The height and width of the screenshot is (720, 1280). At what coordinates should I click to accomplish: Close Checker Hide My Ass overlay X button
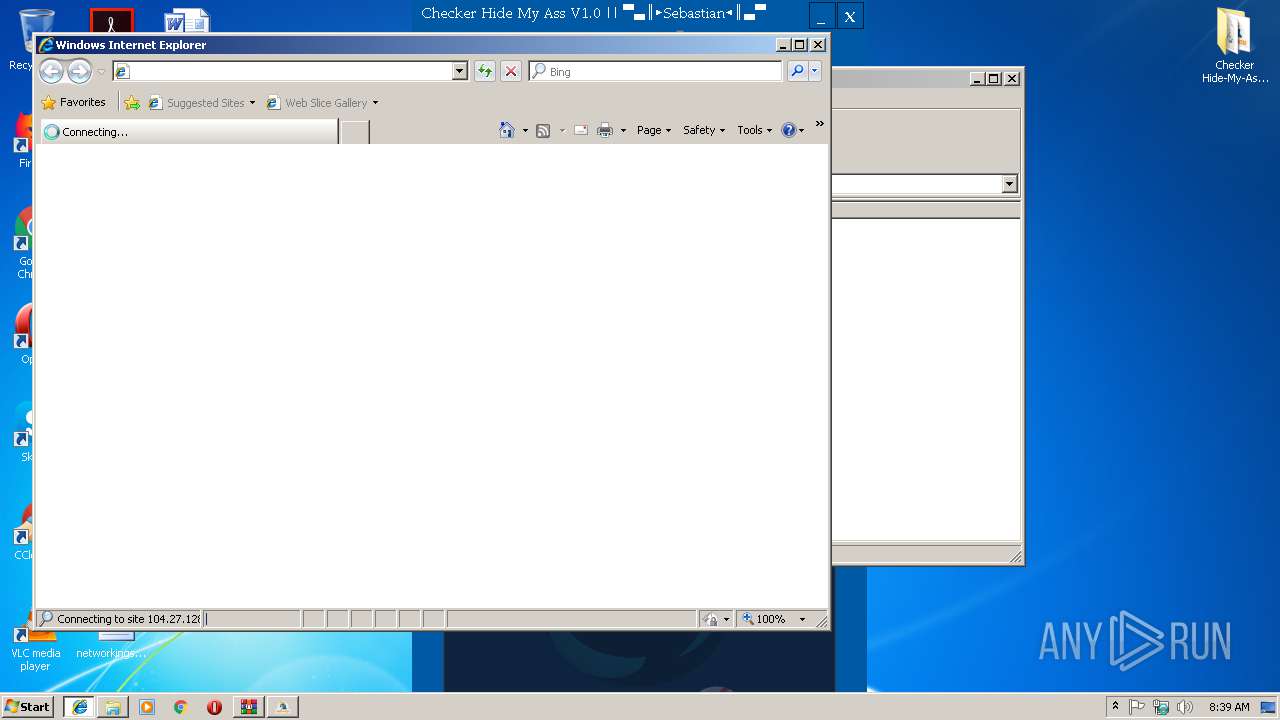tap(850, 16)
